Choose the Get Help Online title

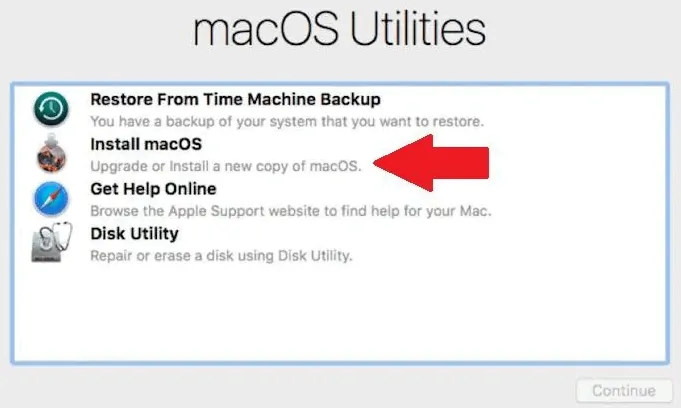point(153,189)
